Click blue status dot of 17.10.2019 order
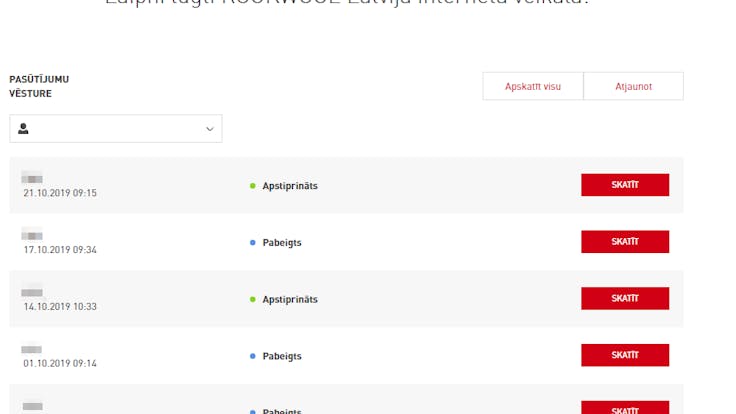The height and width of the screenshot is (414, 736). pyautogui.click(x=253, y=243)
